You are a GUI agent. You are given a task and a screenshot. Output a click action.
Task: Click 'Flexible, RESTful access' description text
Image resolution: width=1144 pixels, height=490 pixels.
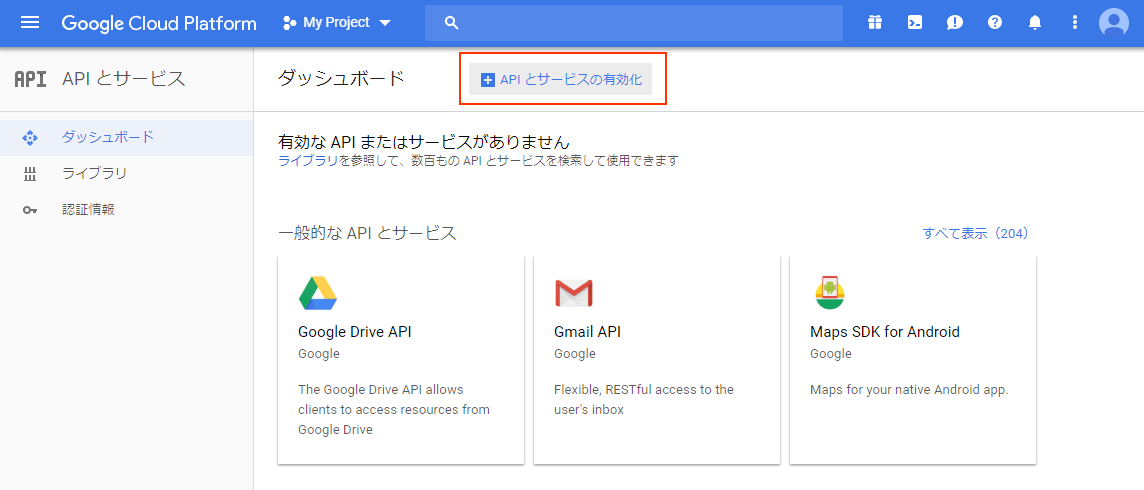644,400
